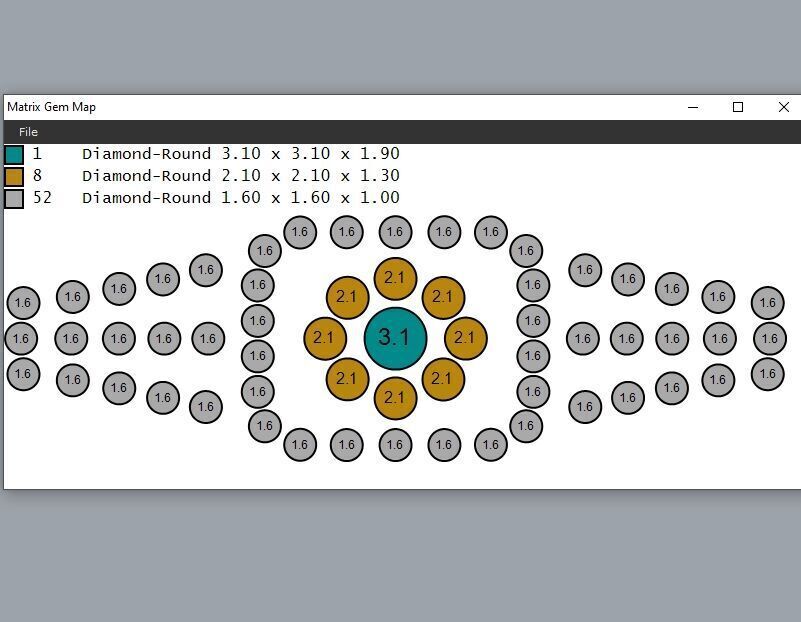The width and height of the screenshot is (801, 622).
Task: Select the rightmost 1.6 gem in the center row
Action: click(770, 339)
